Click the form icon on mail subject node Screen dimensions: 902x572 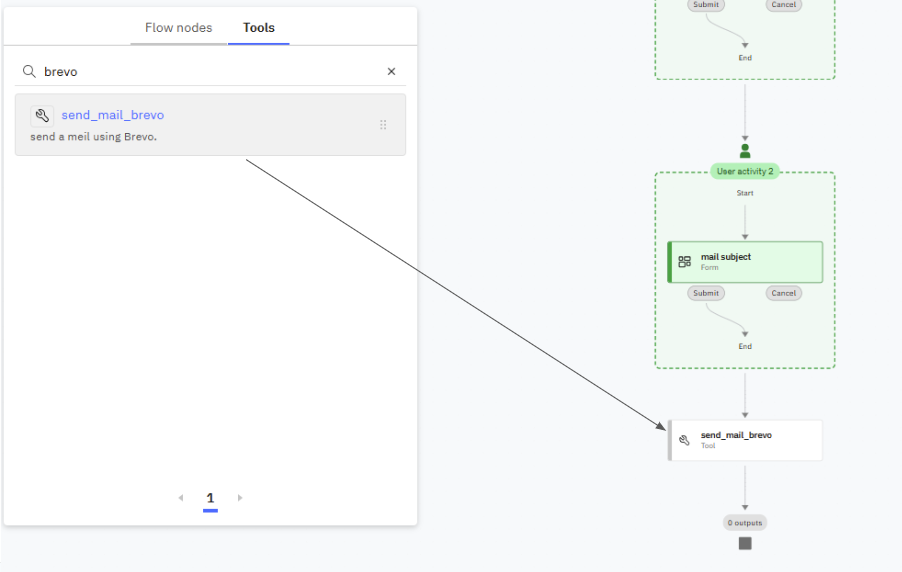tap(685, 262)
